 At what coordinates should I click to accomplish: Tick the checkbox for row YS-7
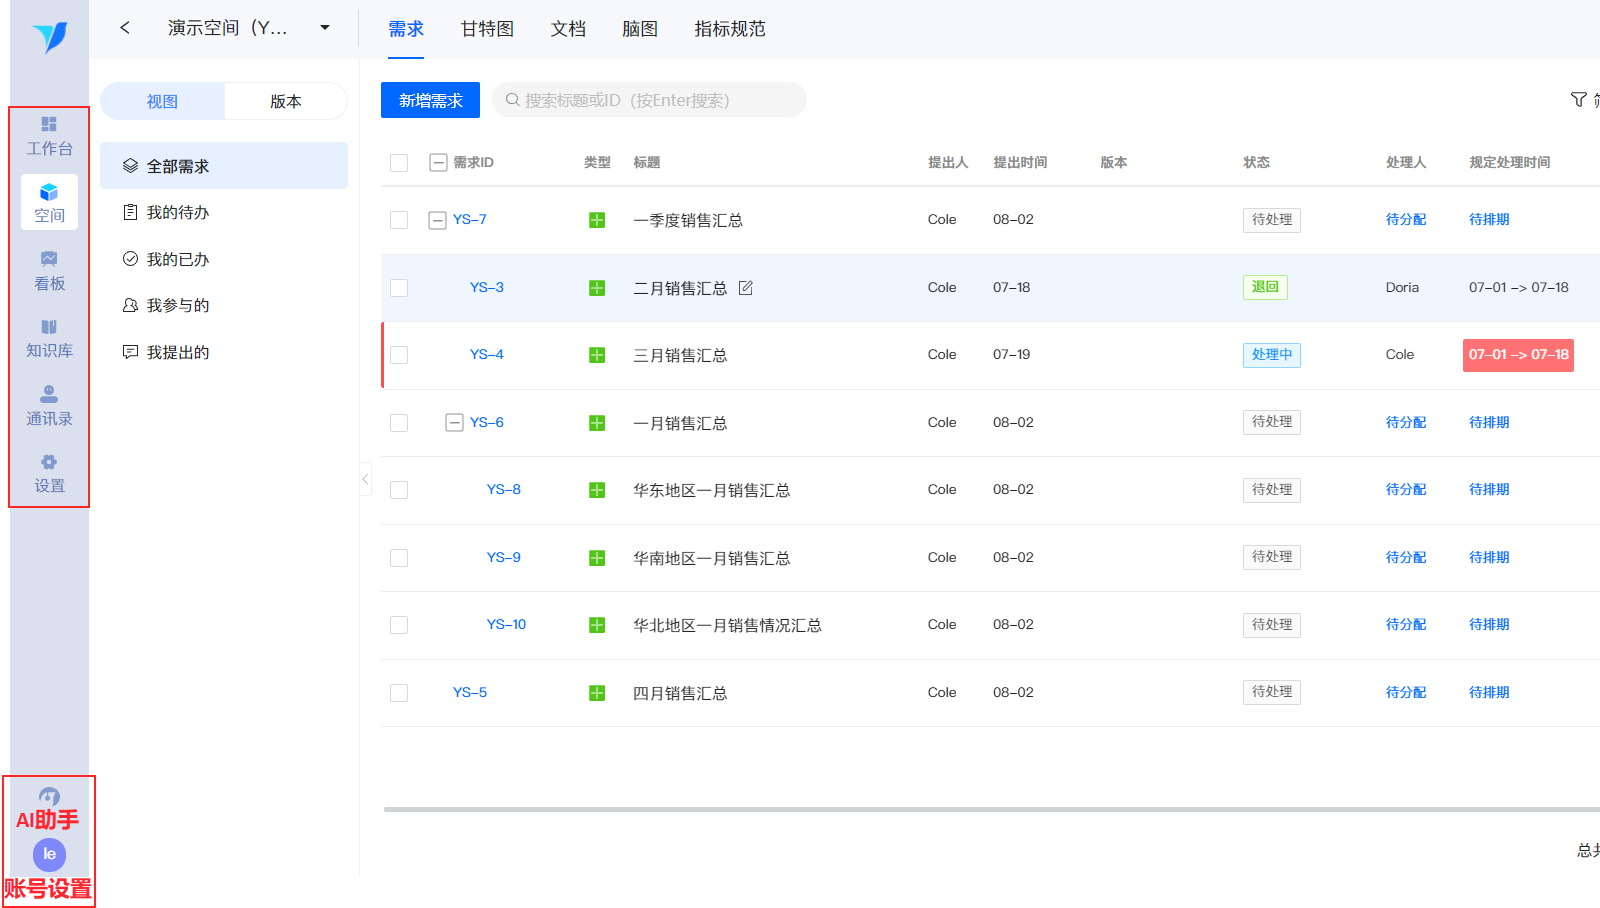[399, 220]
